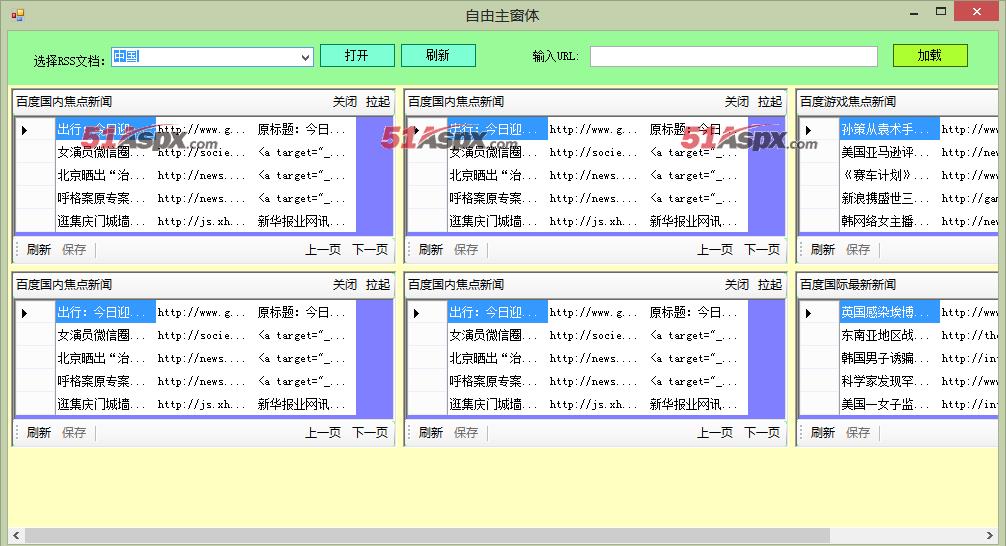The height and width of the screenshot is (546, 1006).
Task: Click the 百度游戏焦点新闻 panel title
Action: tap(848, 101)
